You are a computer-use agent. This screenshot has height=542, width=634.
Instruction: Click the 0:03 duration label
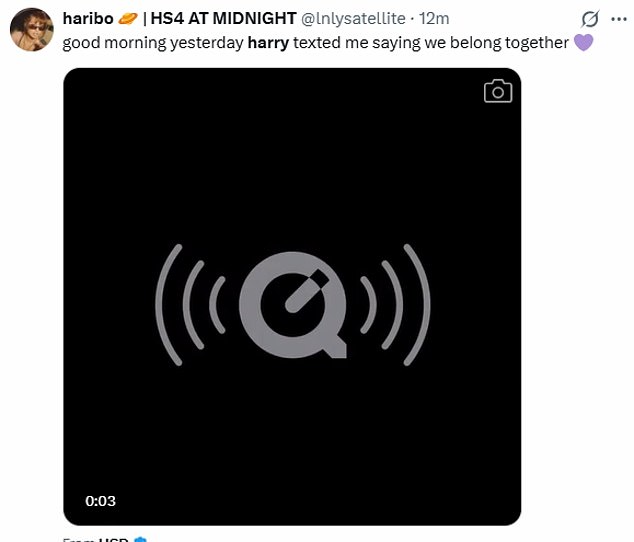point(101,501)
